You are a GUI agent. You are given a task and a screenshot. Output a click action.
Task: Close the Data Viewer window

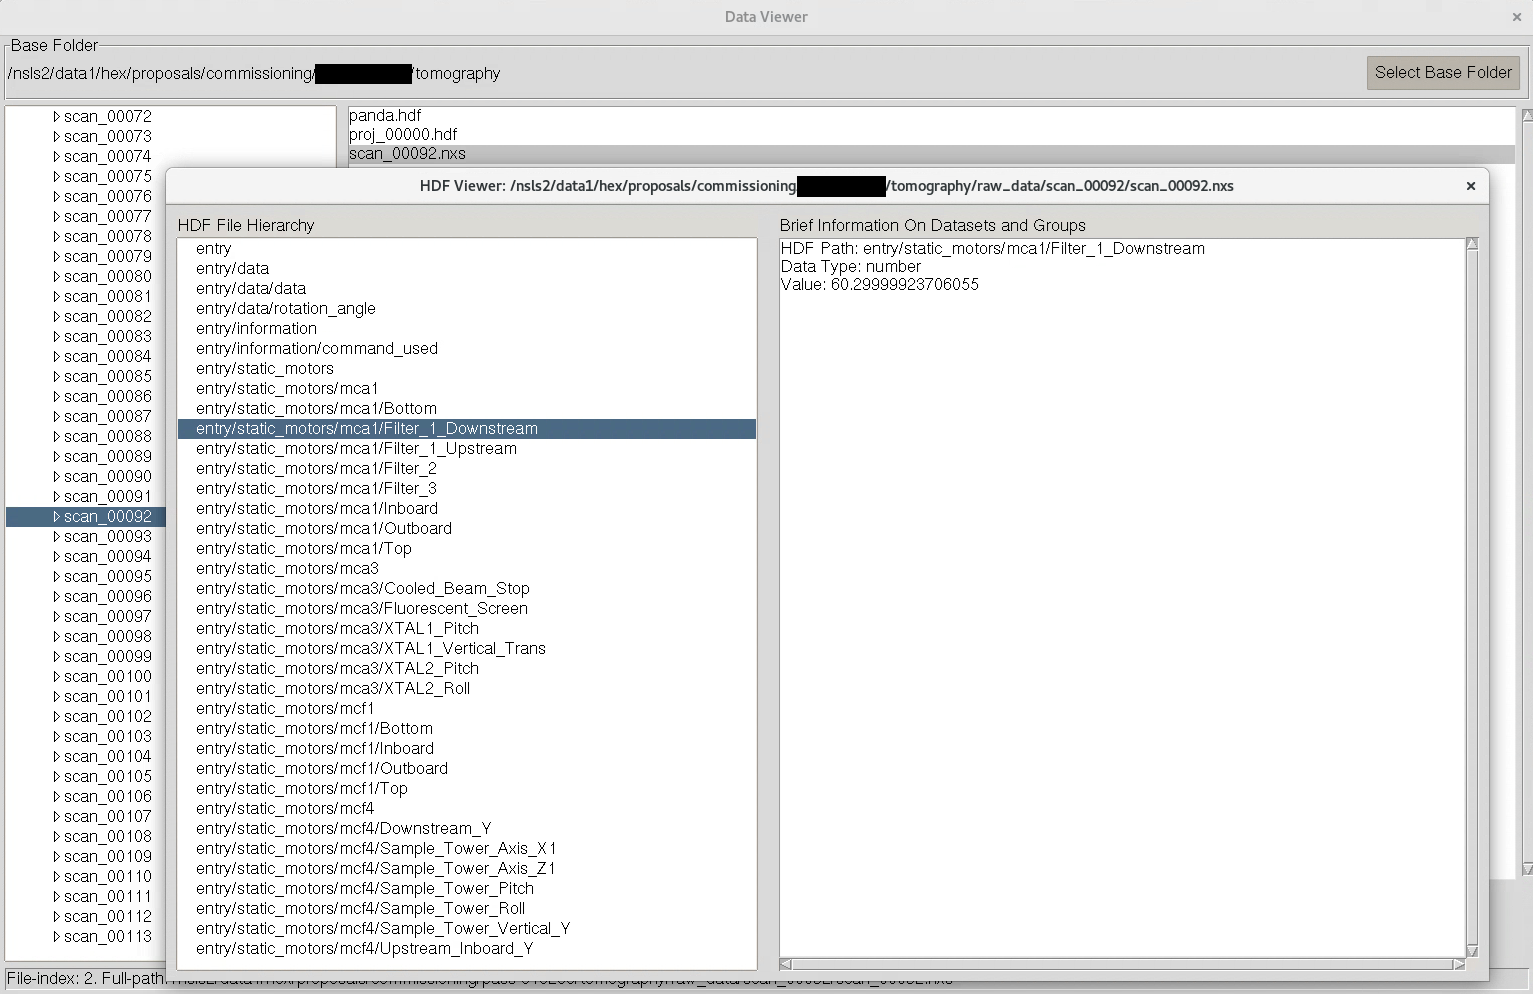(1516, 17)
